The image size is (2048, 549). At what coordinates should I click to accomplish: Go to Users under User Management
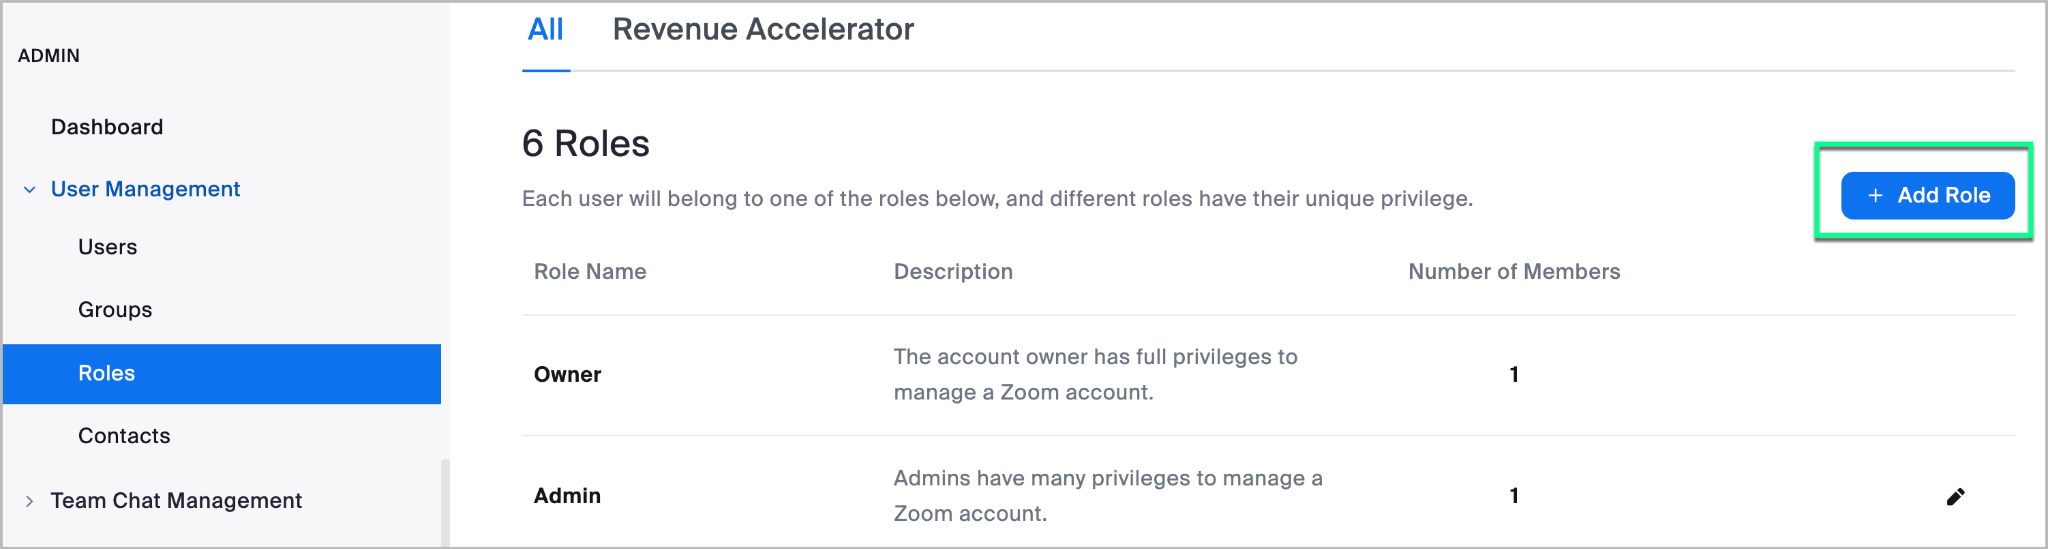click(x=108, y=247)
